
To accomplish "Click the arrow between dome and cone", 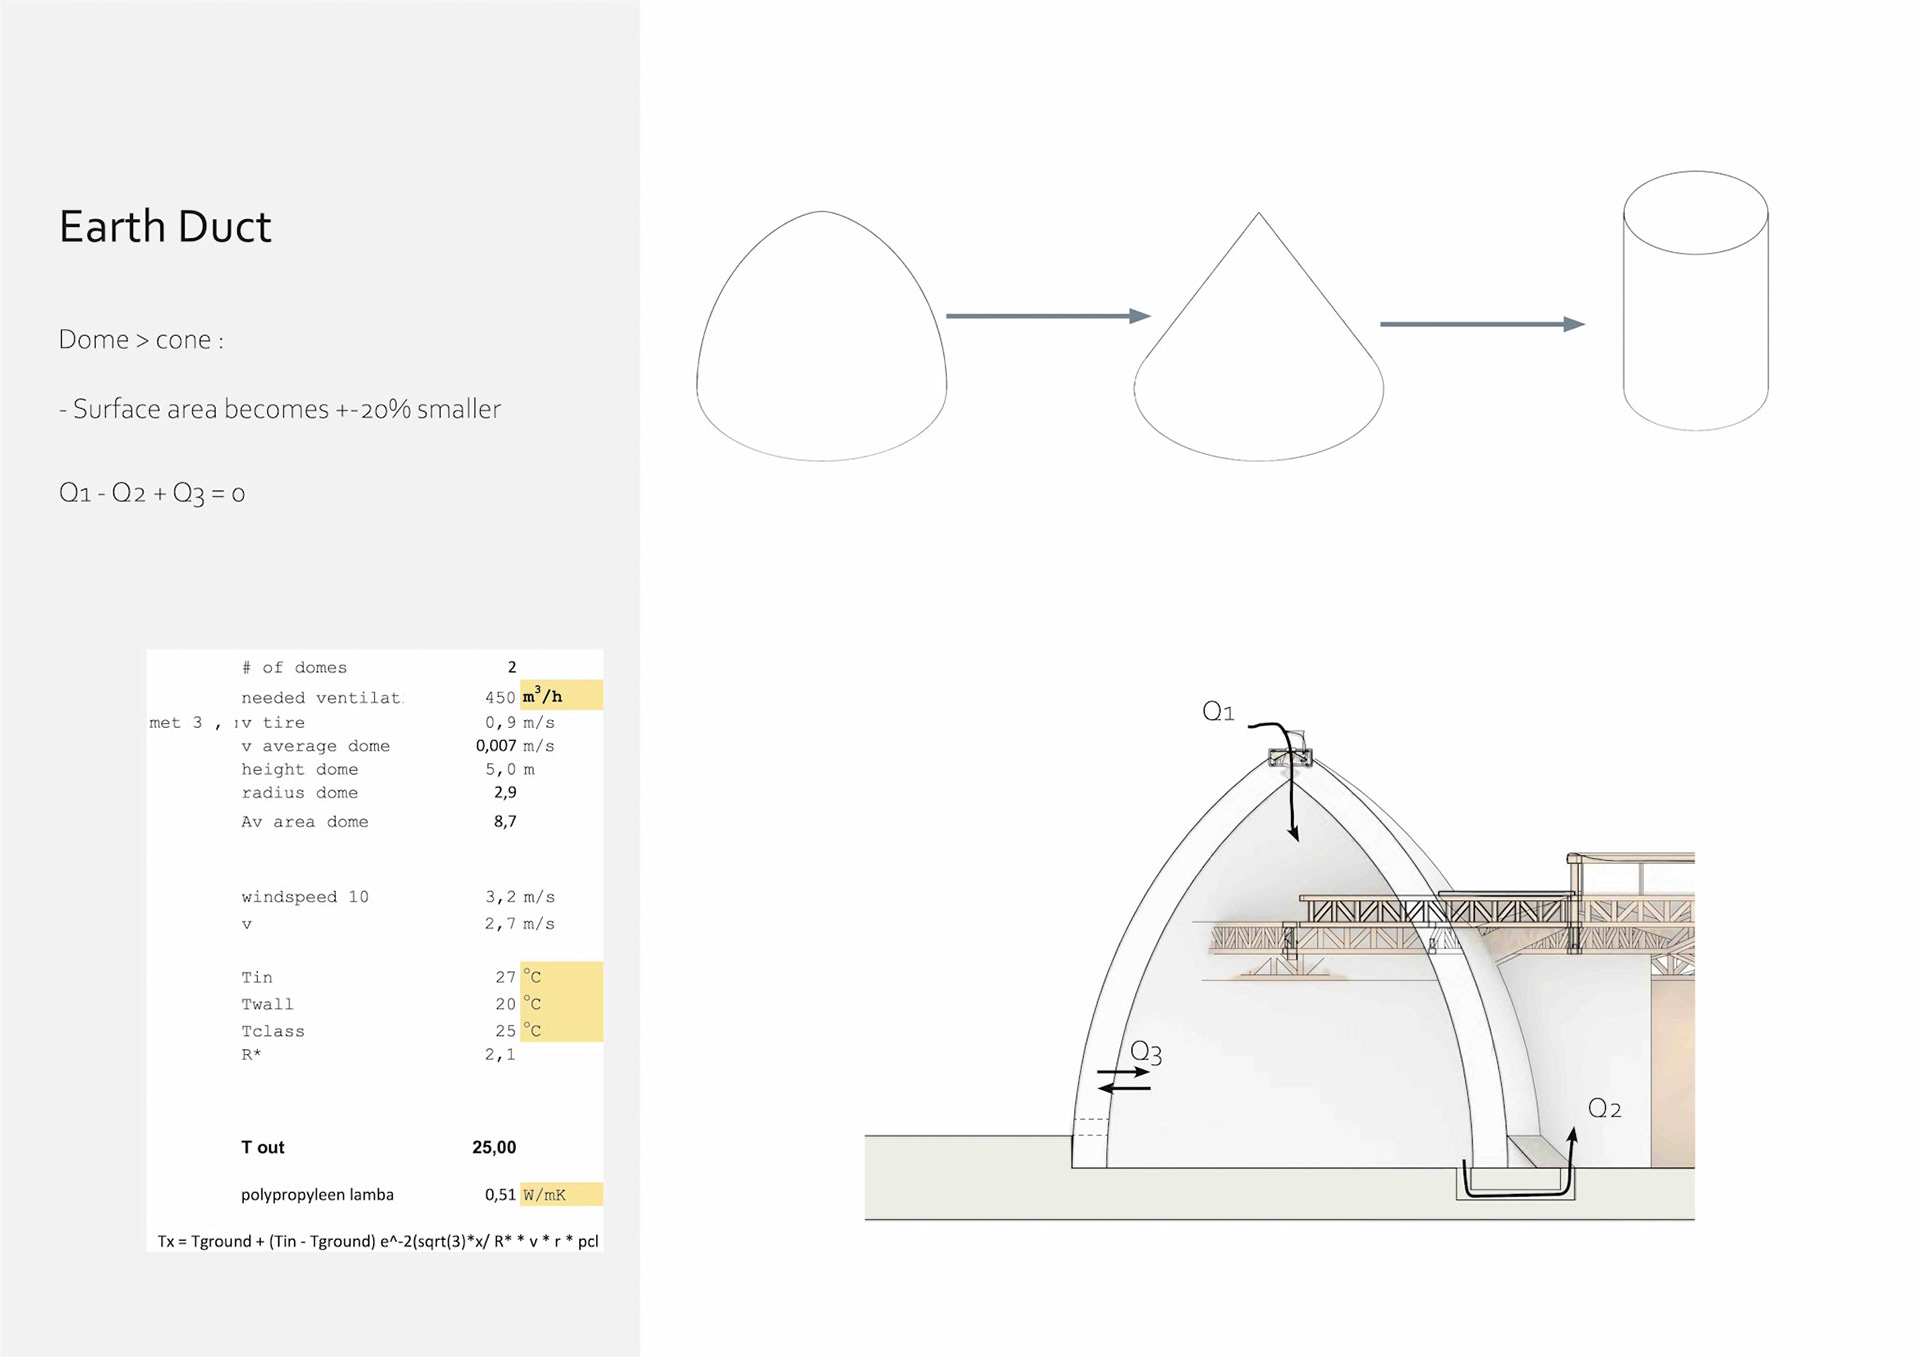I will [1047, 316].
